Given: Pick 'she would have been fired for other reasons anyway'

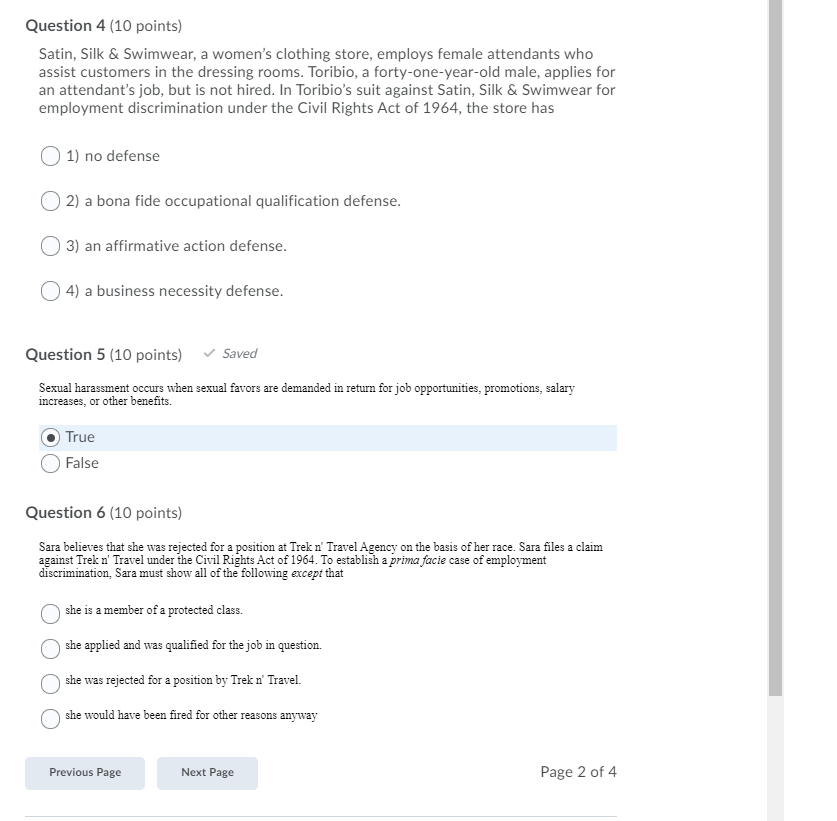Looking at the screenshot, I should click(50, 718).
